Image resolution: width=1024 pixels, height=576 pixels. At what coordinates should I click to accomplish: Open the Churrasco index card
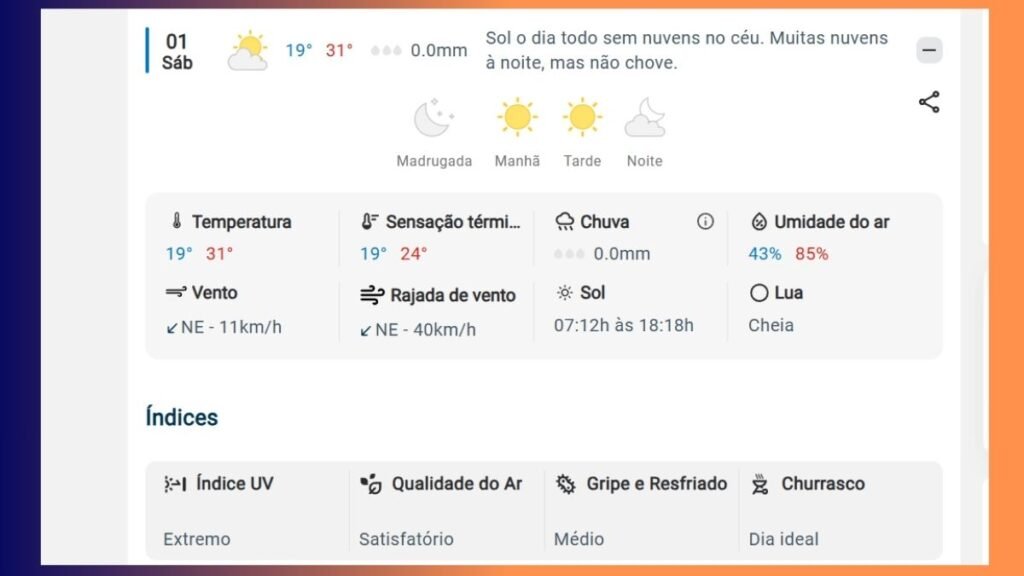point(839,511)
